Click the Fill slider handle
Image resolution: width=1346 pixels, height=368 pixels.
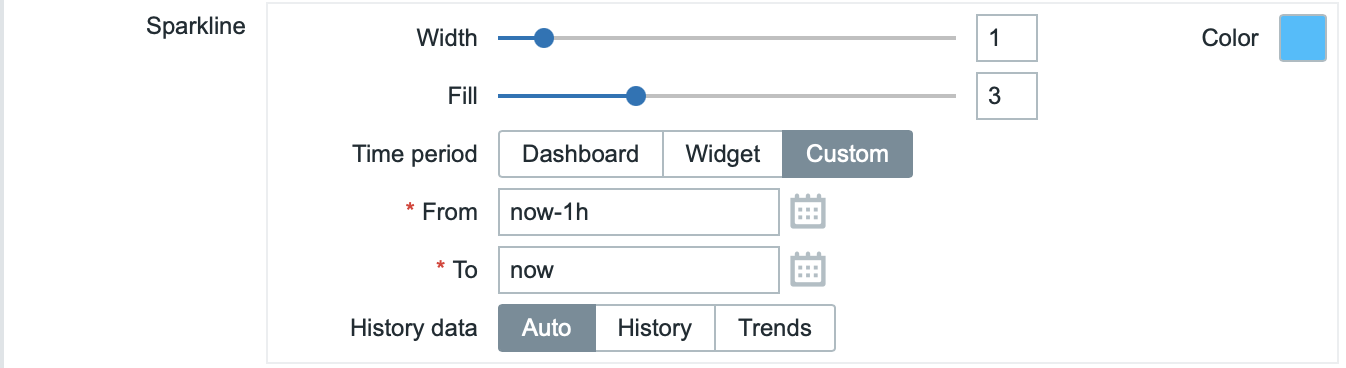635,96
